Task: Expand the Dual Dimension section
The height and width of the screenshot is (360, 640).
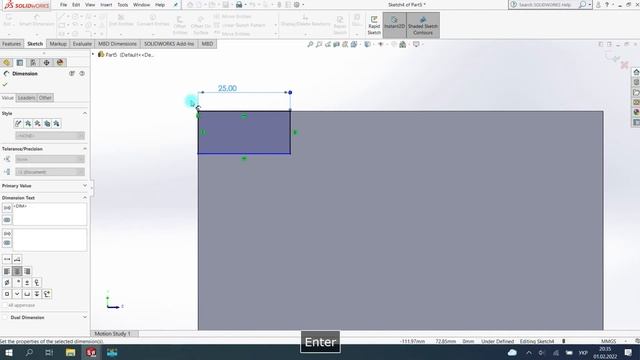Action: coord(84,317)
